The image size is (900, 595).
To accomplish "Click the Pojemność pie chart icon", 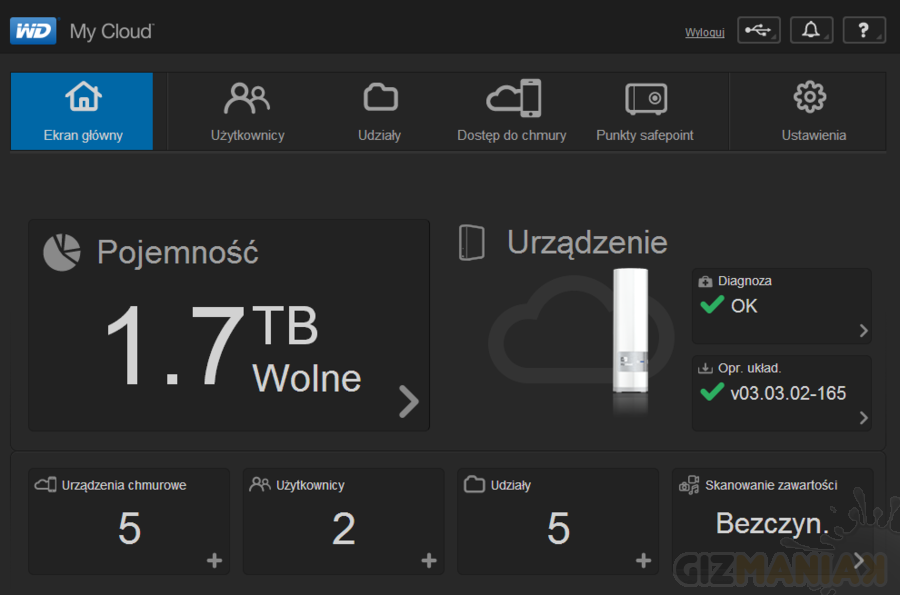I will point(62,252).
